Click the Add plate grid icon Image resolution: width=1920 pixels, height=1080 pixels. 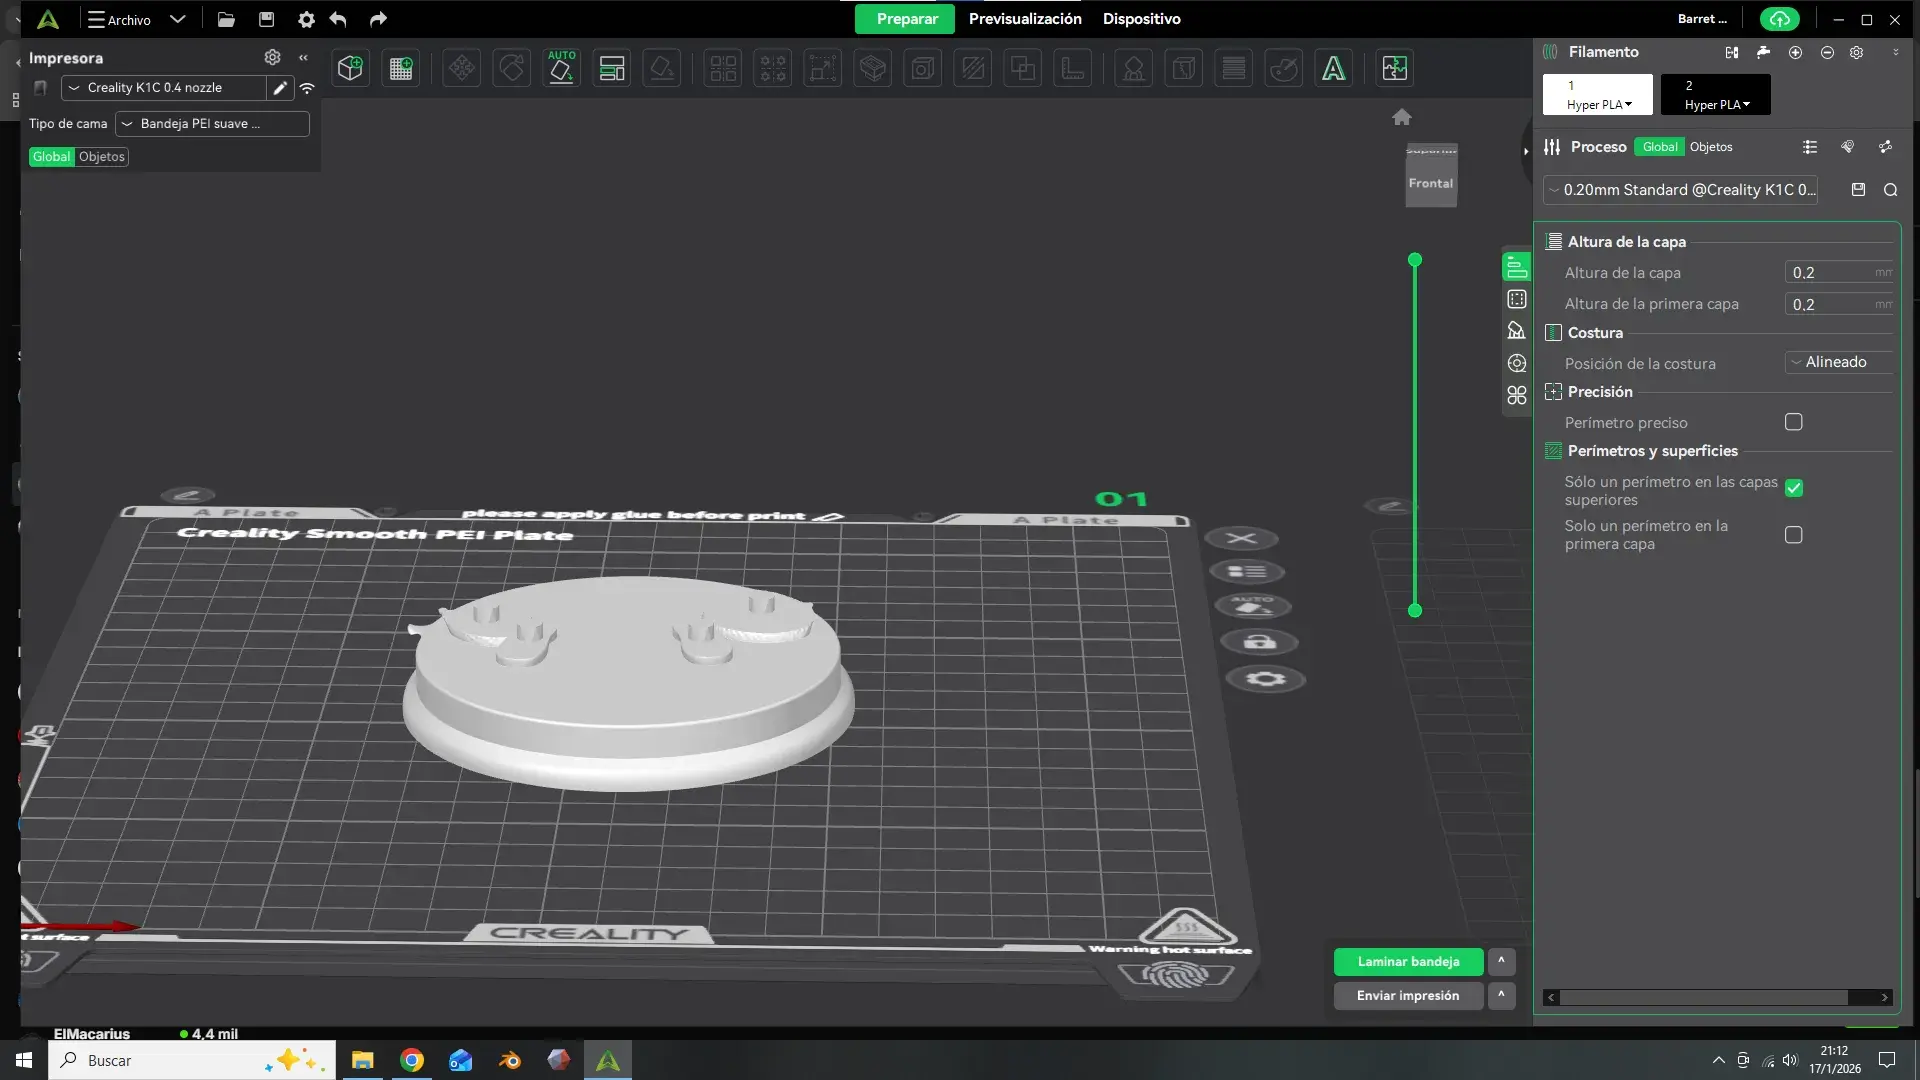(401, 68)
